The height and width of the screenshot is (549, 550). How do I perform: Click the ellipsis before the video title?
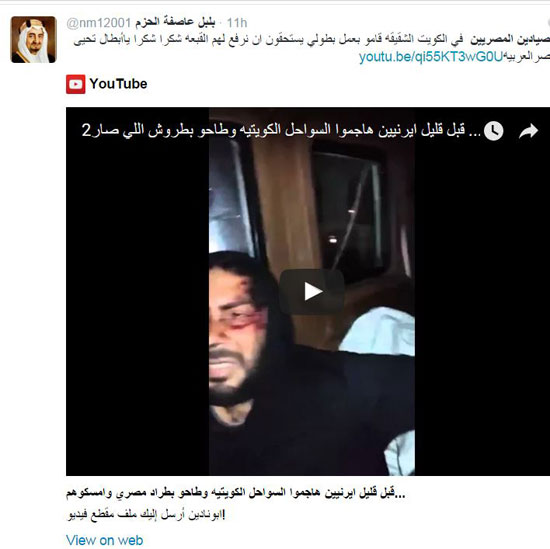(475, 133)
